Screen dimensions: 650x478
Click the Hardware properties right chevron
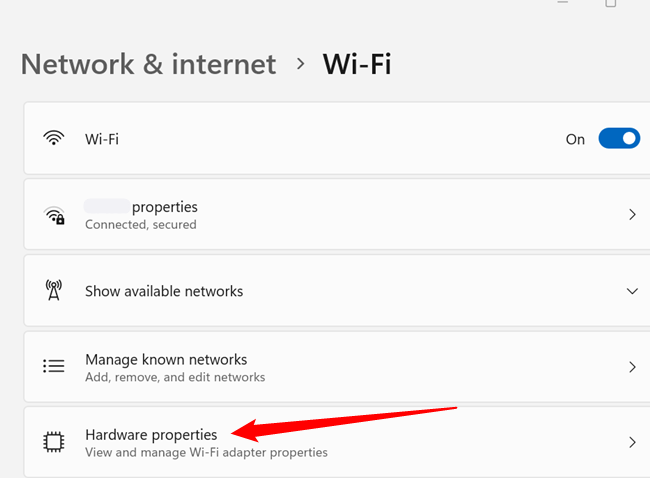pos(631,442)
